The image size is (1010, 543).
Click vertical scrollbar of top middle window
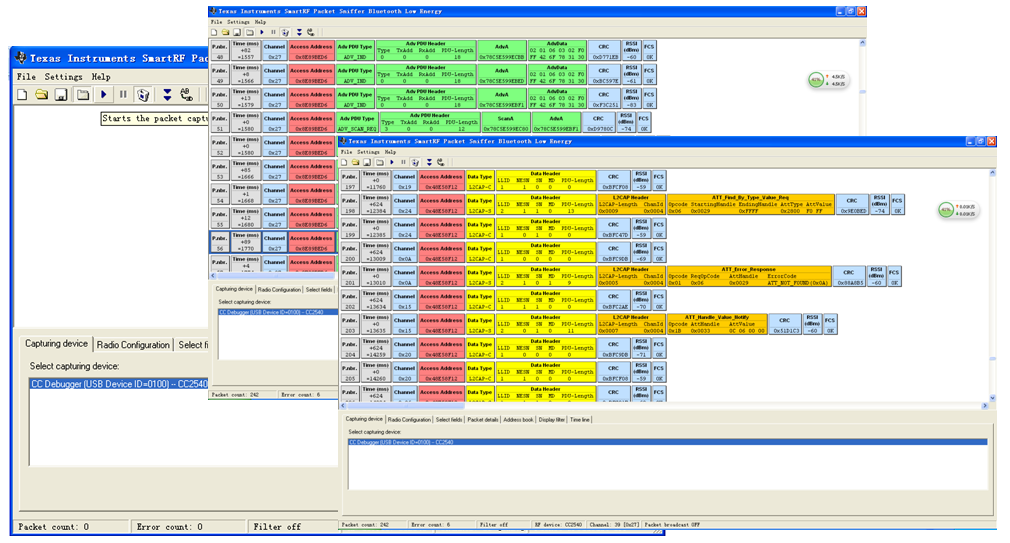862,90
